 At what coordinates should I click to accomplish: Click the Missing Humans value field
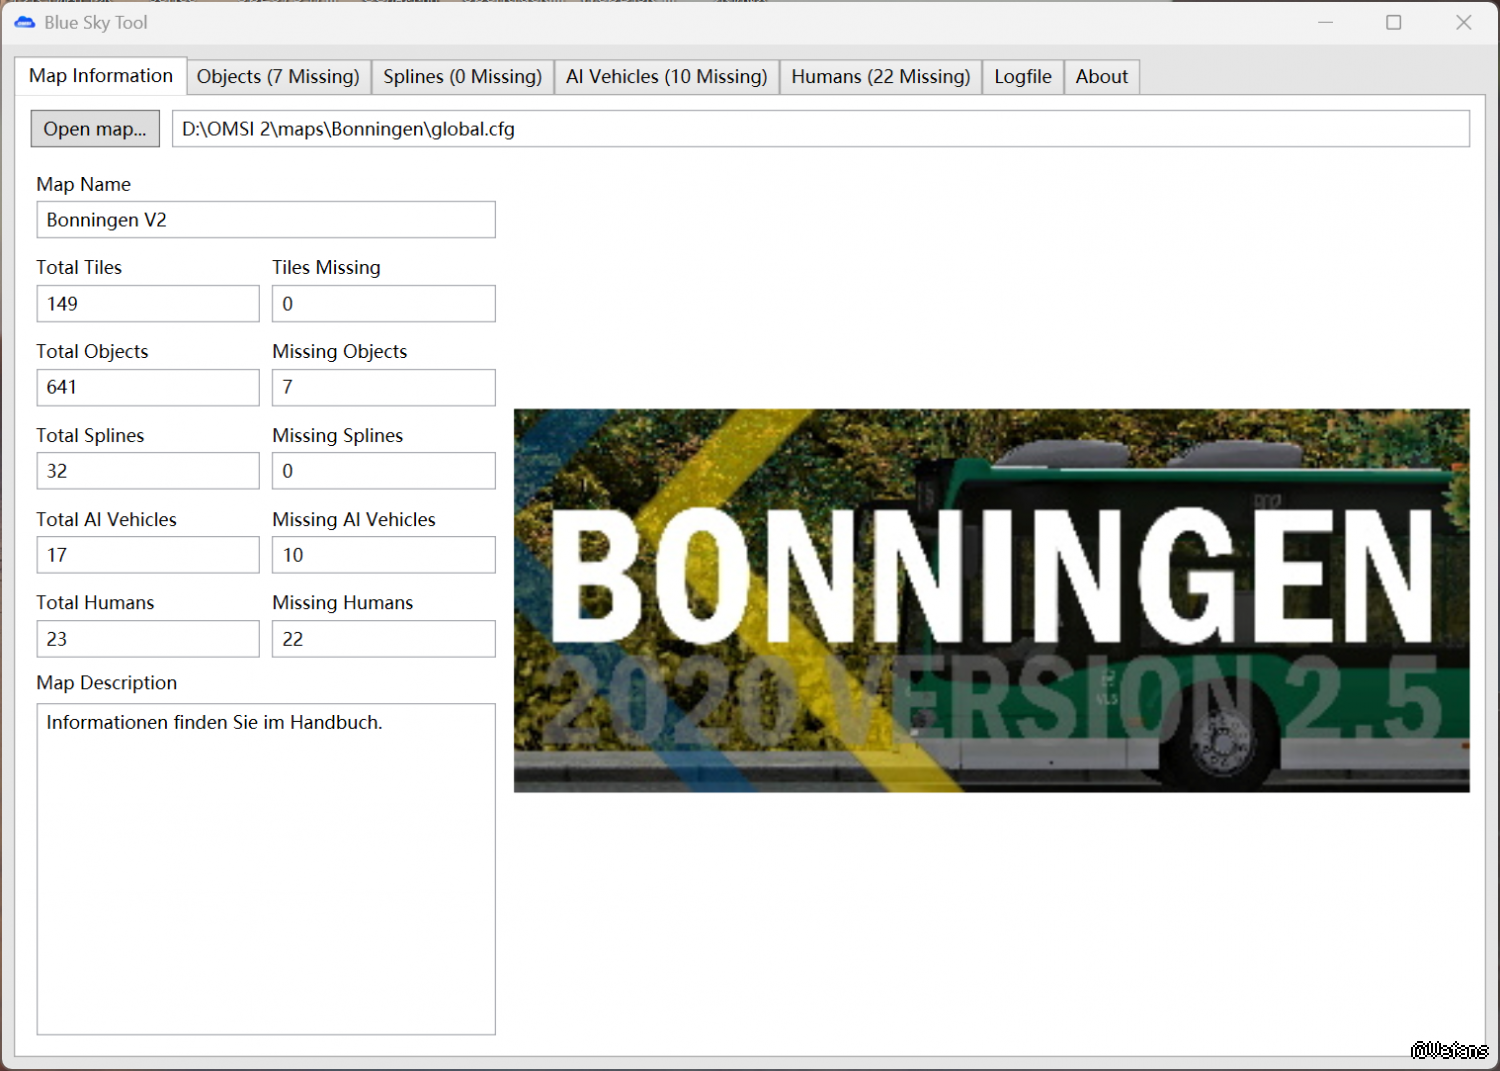pos(383,639)
